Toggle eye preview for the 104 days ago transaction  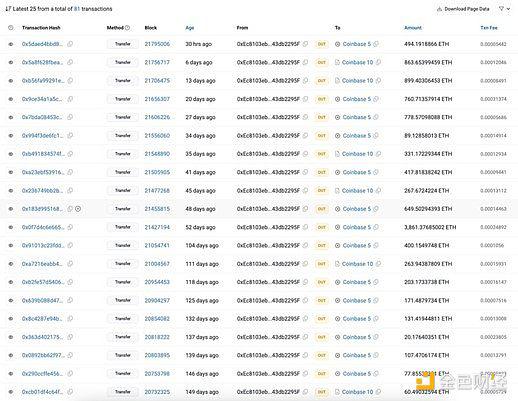[x=11, y=246]
